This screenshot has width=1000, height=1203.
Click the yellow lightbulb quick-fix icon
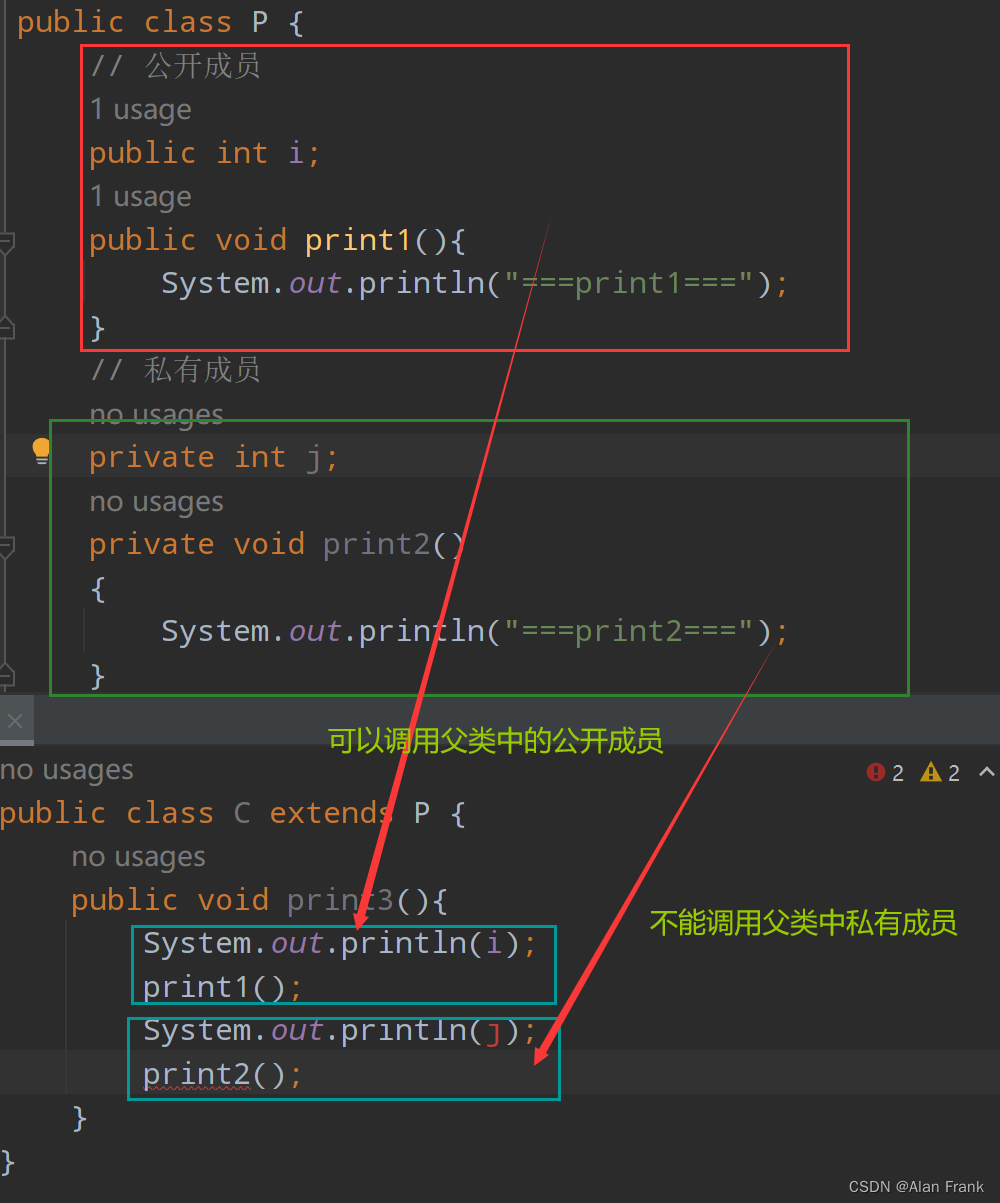[41, 451]
